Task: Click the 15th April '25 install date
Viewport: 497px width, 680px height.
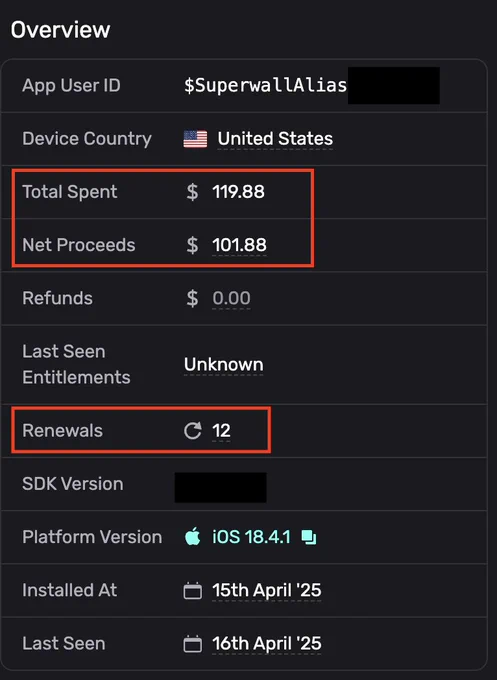Action: 267,590
